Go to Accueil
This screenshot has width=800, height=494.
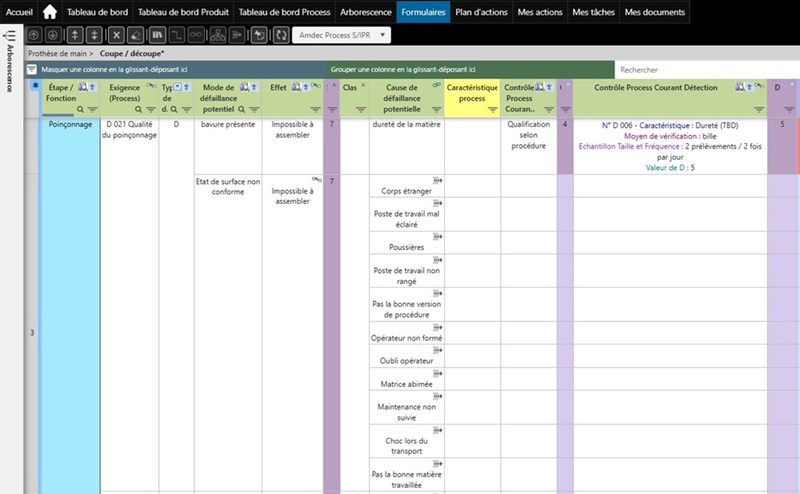pos(19,12)
